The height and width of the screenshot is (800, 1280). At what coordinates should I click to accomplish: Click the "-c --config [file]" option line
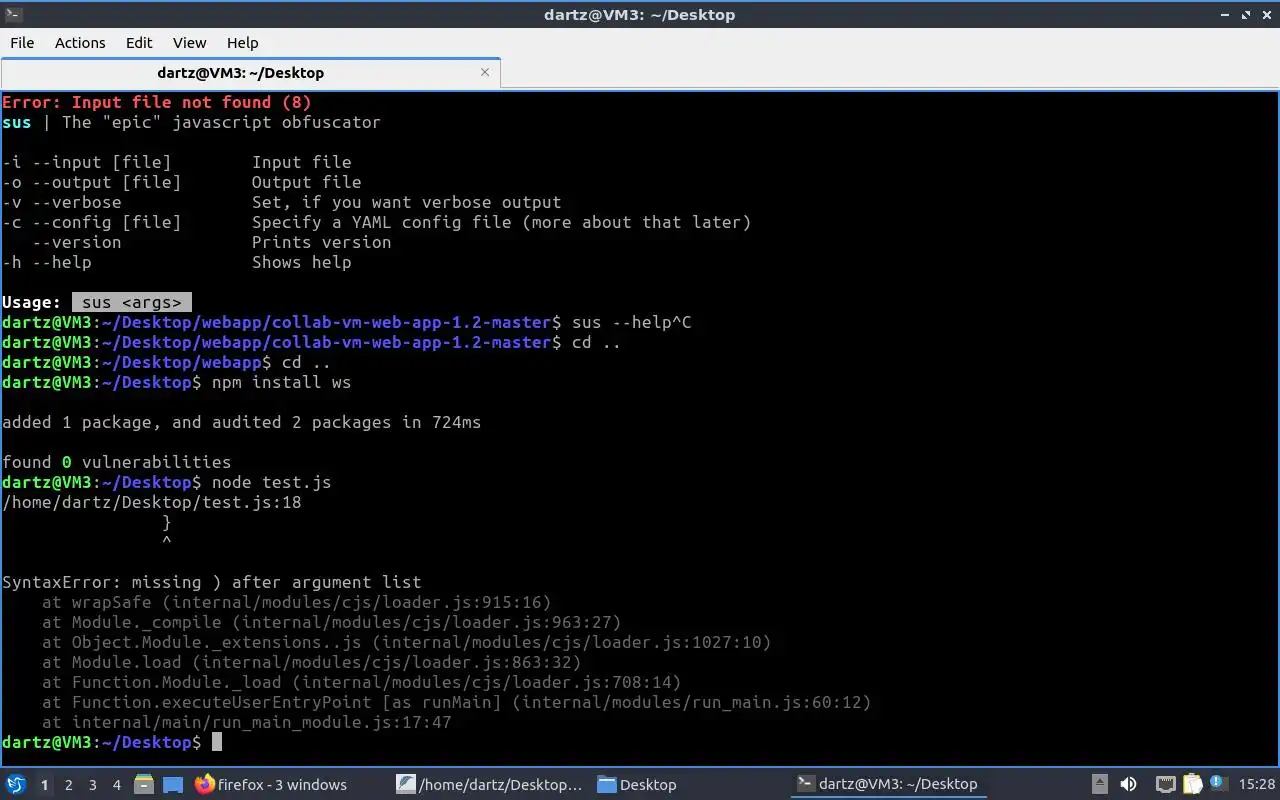(x=376, y=222)
